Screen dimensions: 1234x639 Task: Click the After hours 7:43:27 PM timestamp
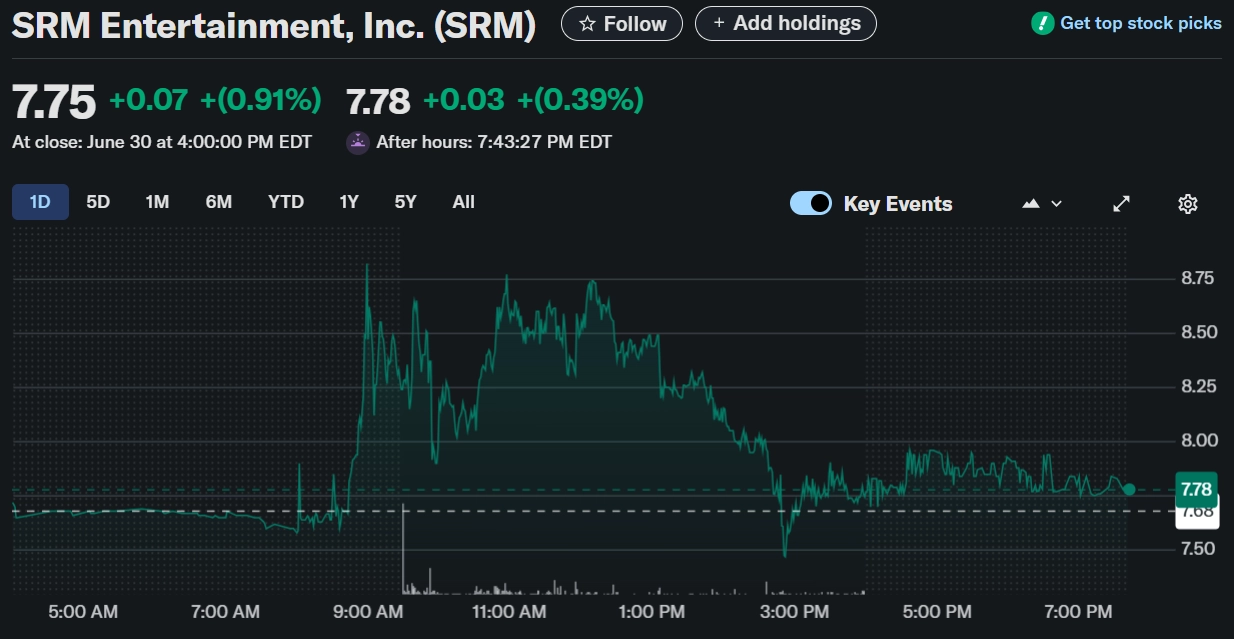point(493,142)
